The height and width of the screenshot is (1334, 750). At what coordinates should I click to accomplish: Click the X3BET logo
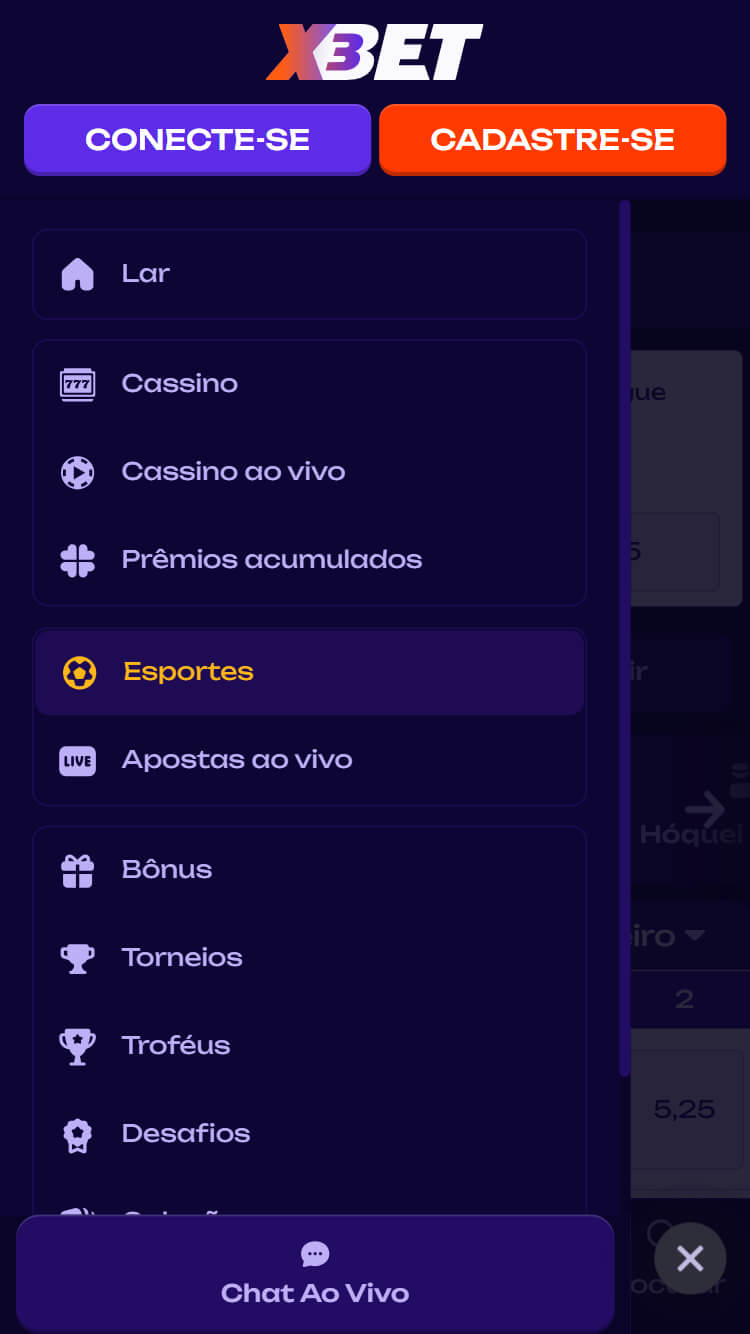click(x=375, y=52)
